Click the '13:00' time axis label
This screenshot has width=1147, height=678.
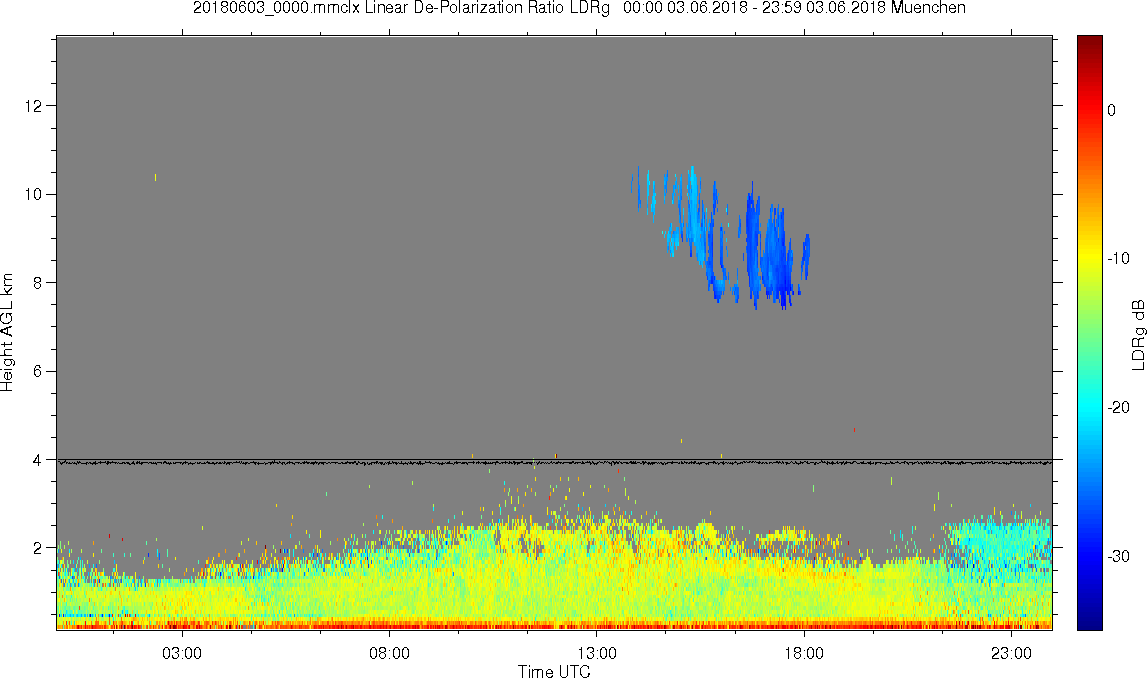597,653
